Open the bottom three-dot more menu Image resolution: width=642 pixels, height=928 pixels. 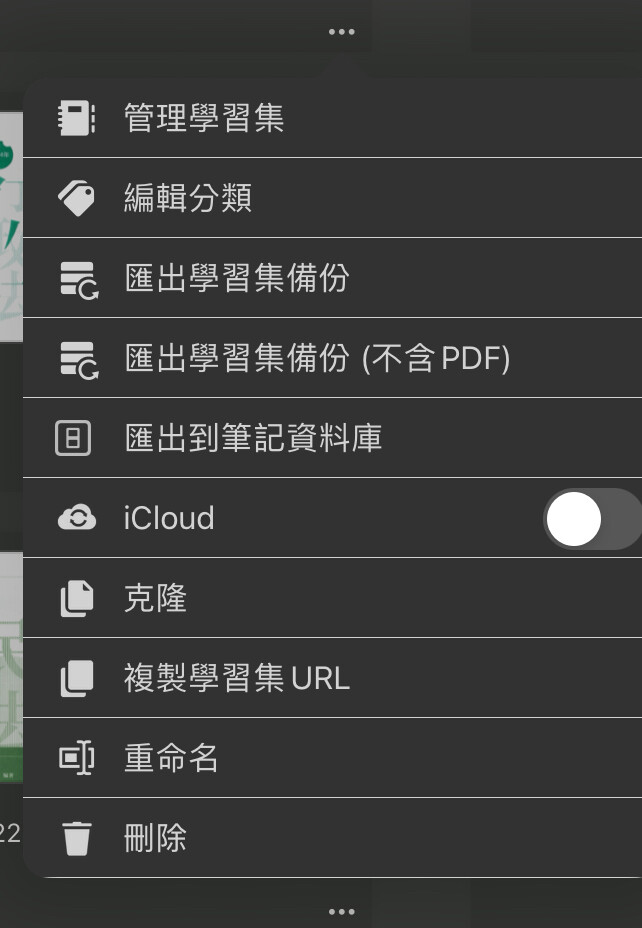341,911
